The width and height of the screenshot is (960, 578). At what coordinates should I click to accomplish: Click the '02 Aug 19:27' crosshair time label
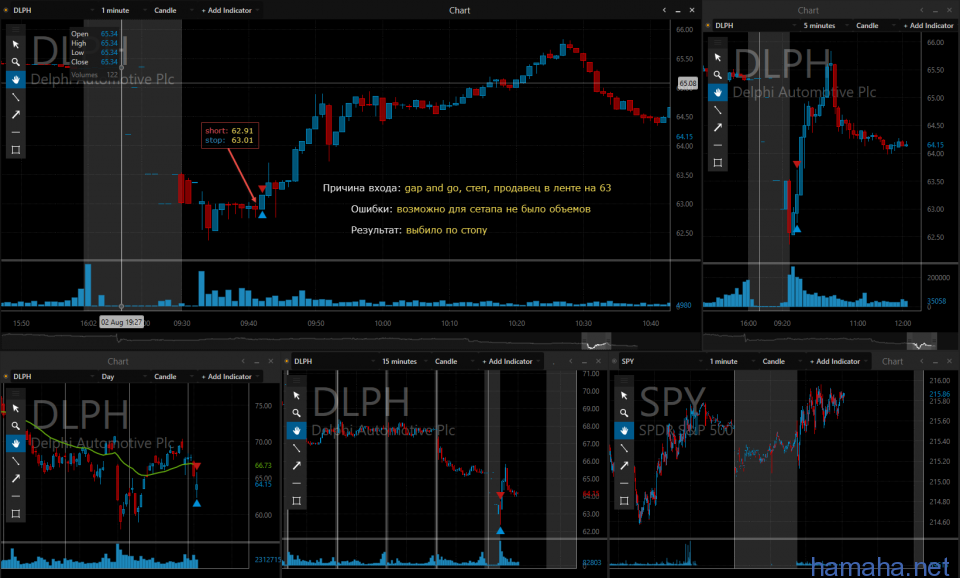(121, 322)
